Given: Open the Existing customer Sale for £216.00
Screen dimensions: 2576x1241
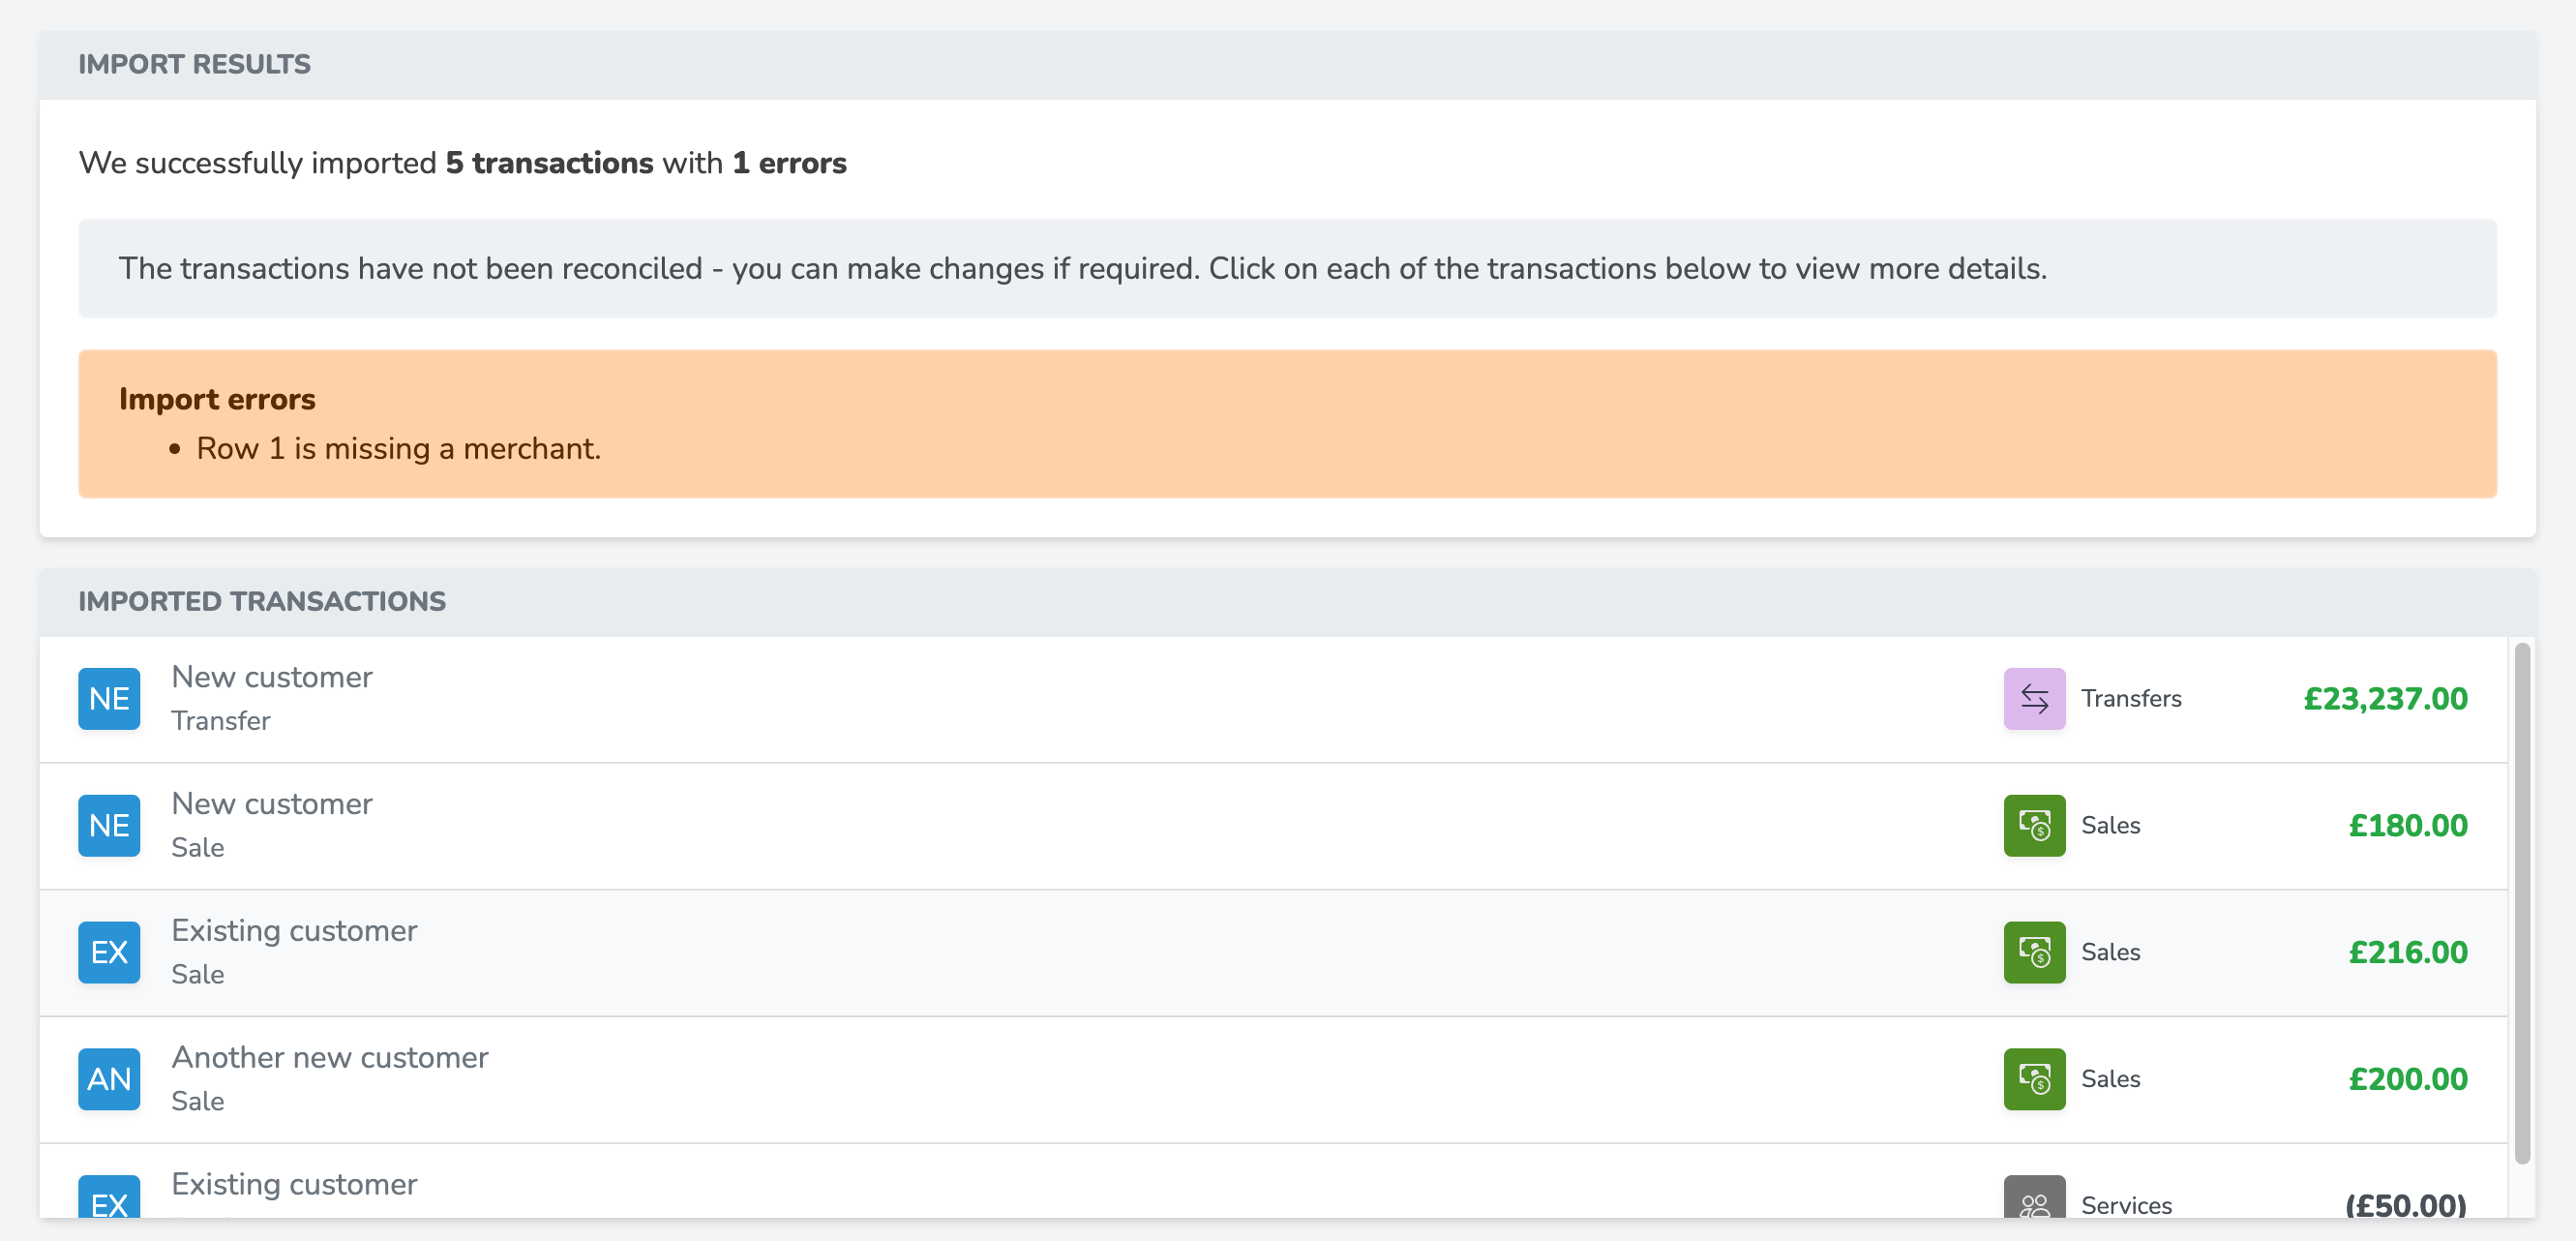Looking at the screenshot, I should [1273, 953].
